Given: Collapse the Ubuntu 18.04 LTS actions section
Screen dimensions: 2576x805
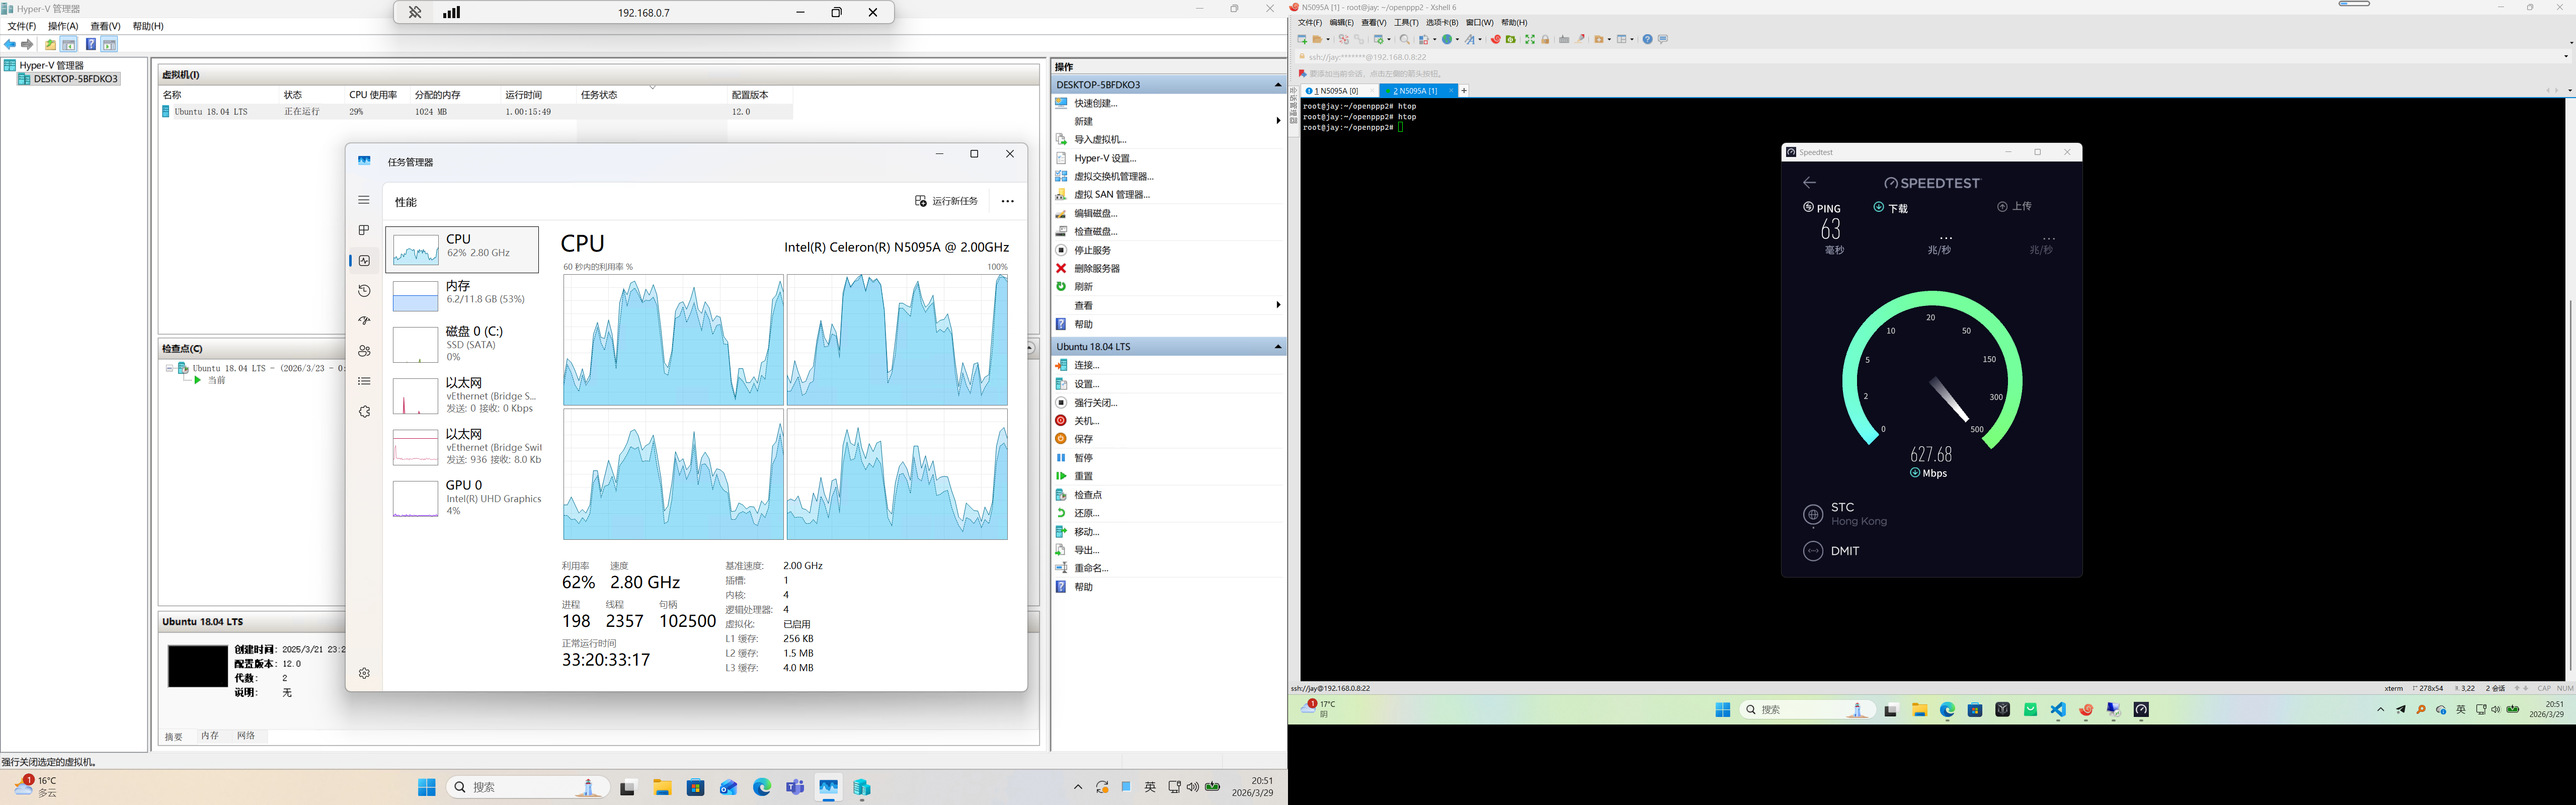Looking at the screenshot, I should coord(1277,347).
